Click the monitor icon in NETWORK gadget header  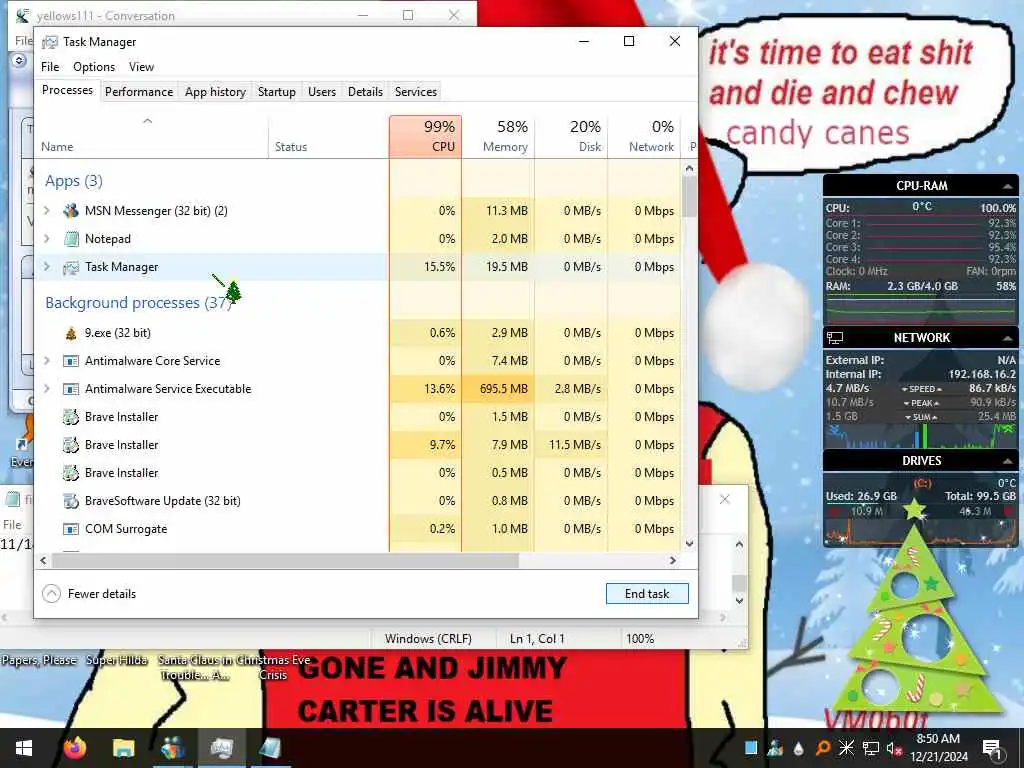[835, 338]
